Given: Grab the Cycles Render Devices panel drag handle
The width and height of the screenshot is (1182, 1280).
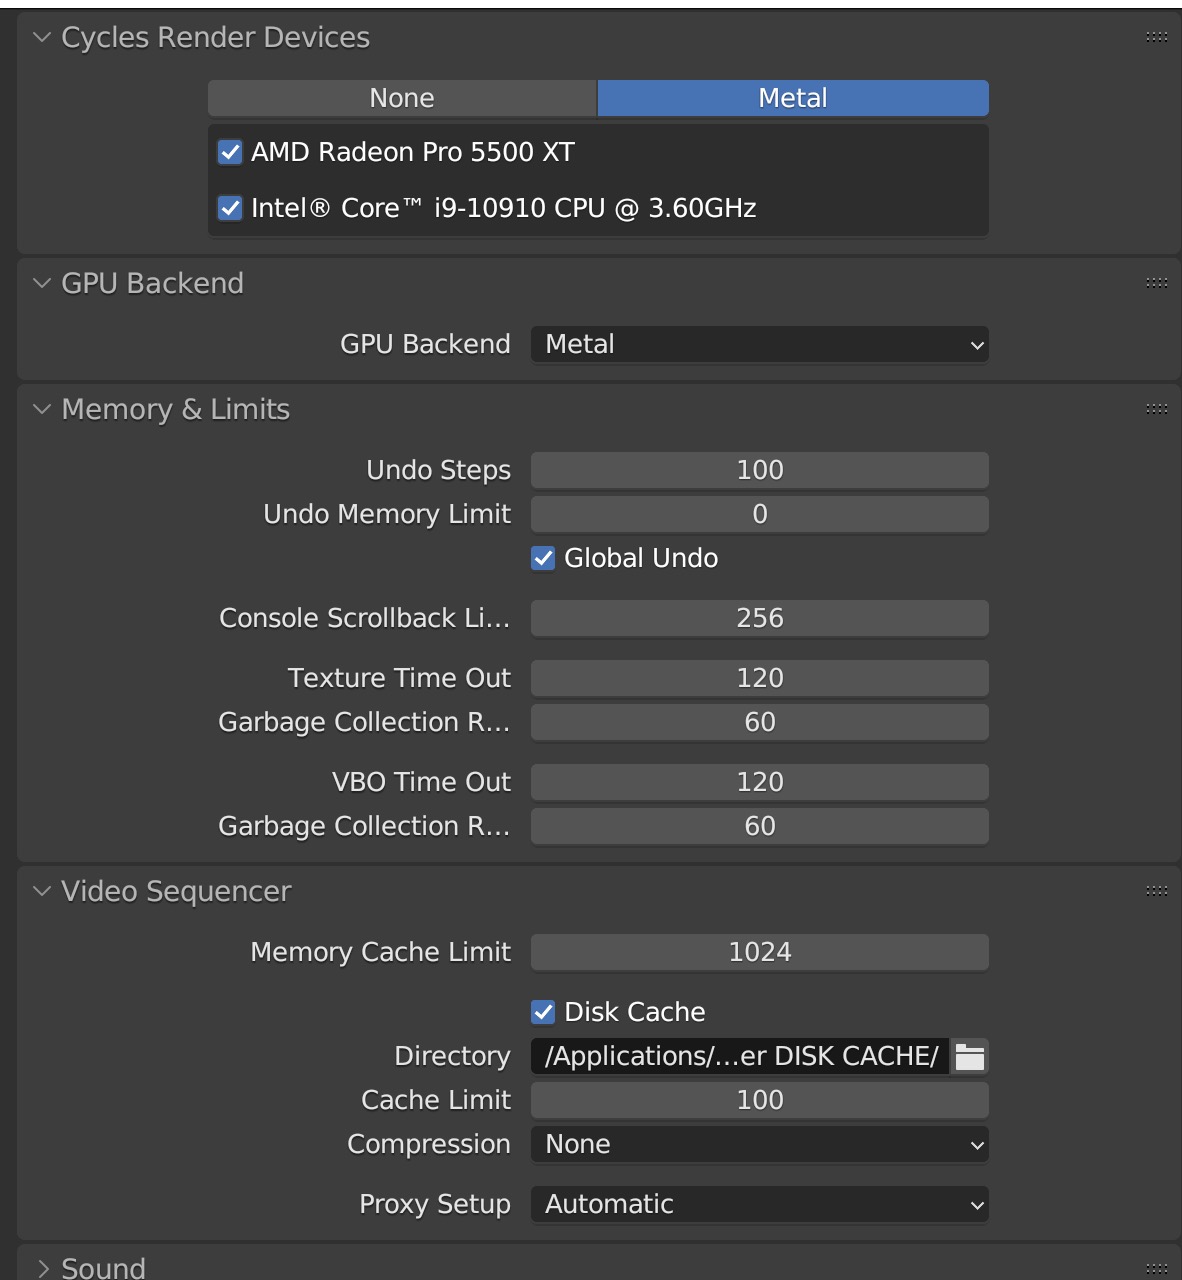Looking at the screenshot, I should tap(1157, 37).
